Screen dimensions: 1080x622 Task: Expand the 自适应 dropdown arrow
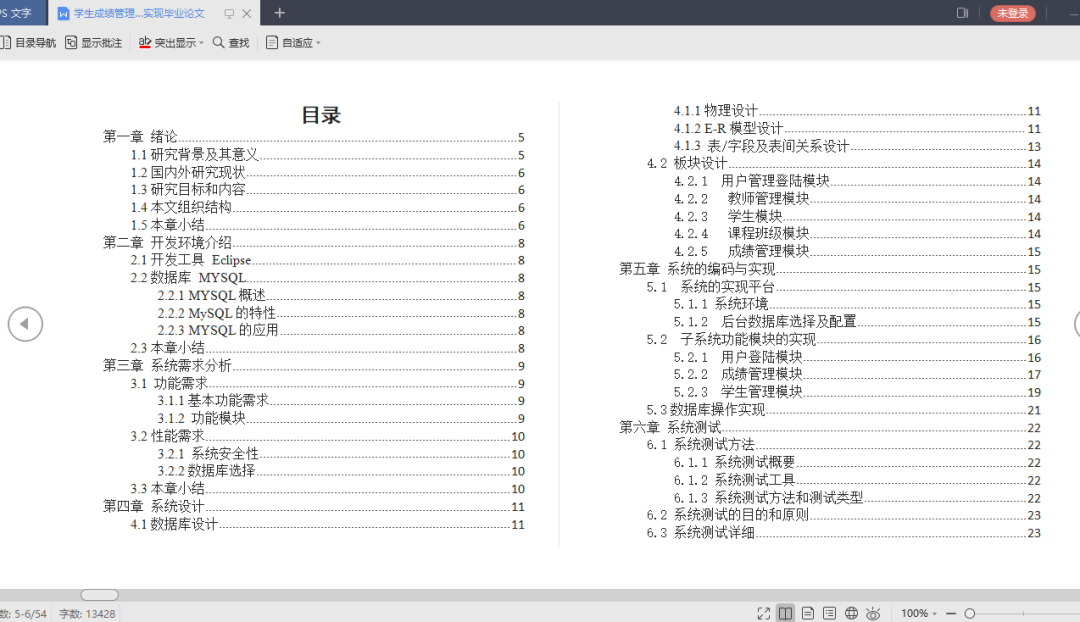pyautogui.click(x=318, y=43)
